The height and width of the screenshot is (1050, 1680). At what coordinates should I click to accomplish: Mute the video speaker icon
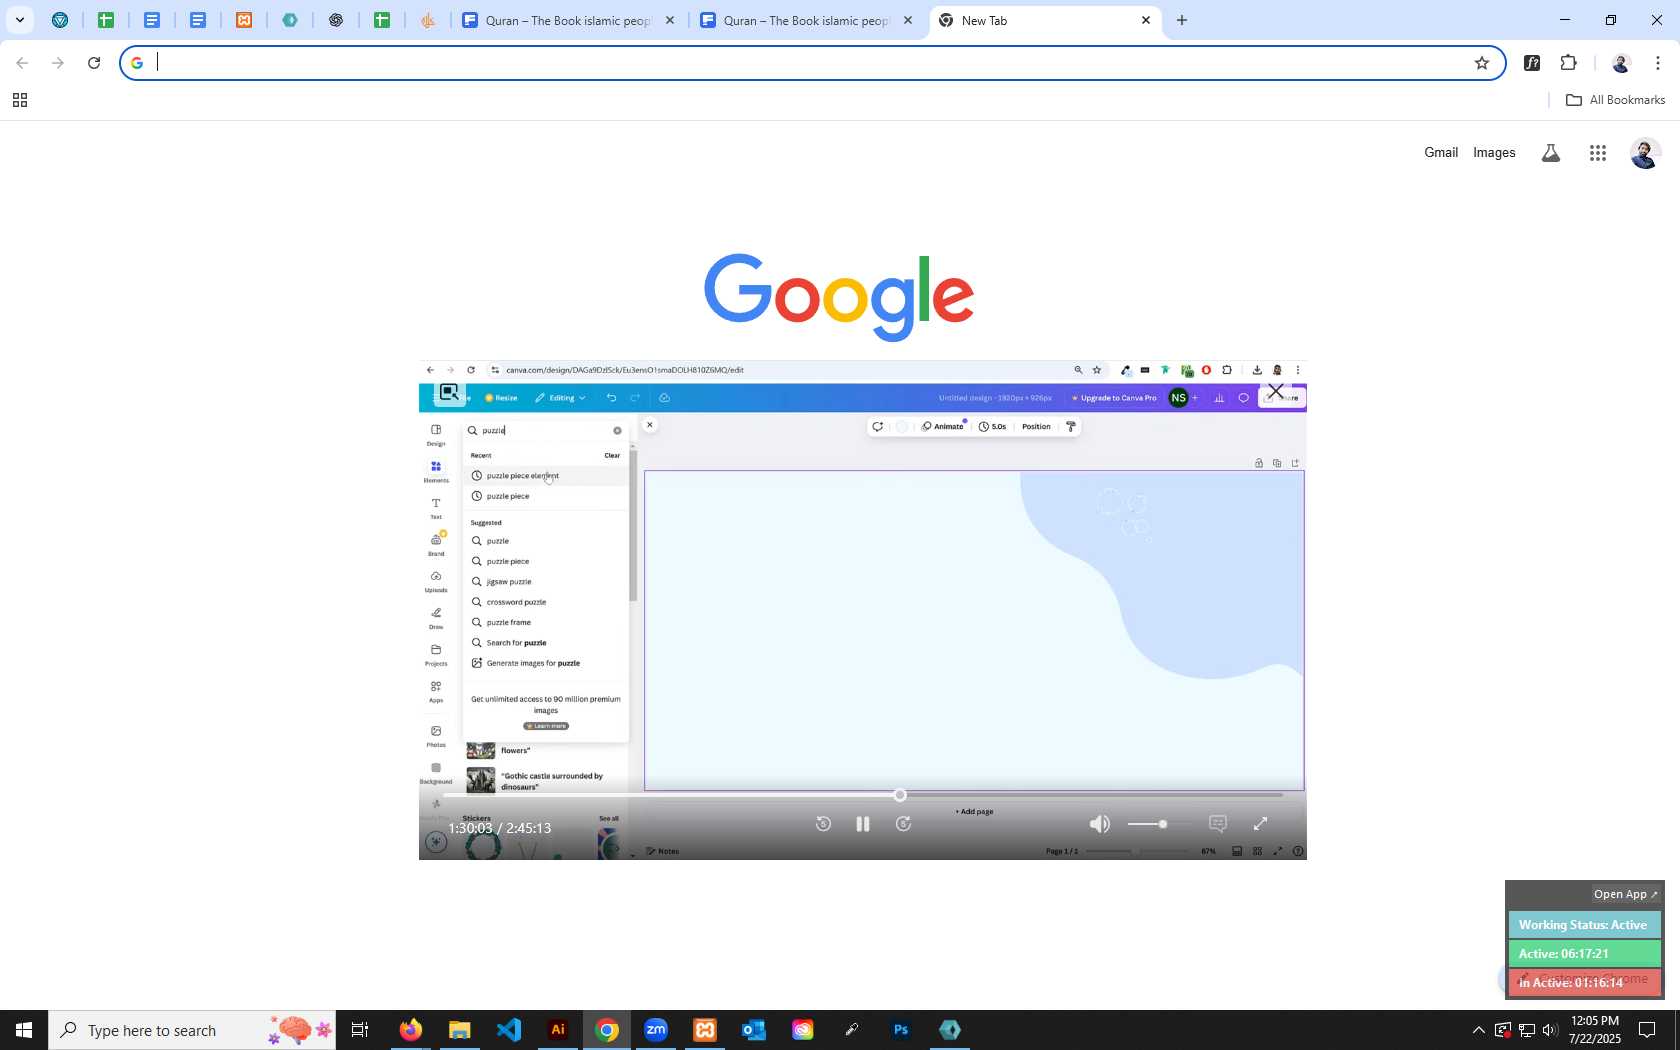(1100, 824)
